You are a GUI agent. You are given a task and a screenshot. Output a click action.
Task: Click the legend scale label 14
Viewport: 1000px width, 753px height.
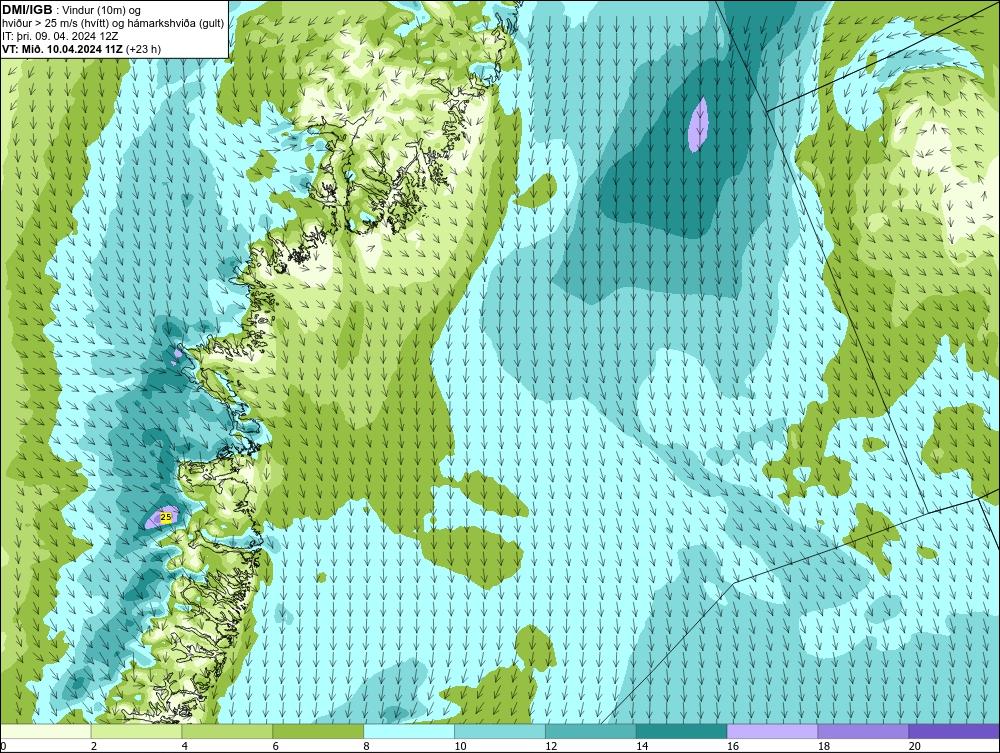click(642, 746)
